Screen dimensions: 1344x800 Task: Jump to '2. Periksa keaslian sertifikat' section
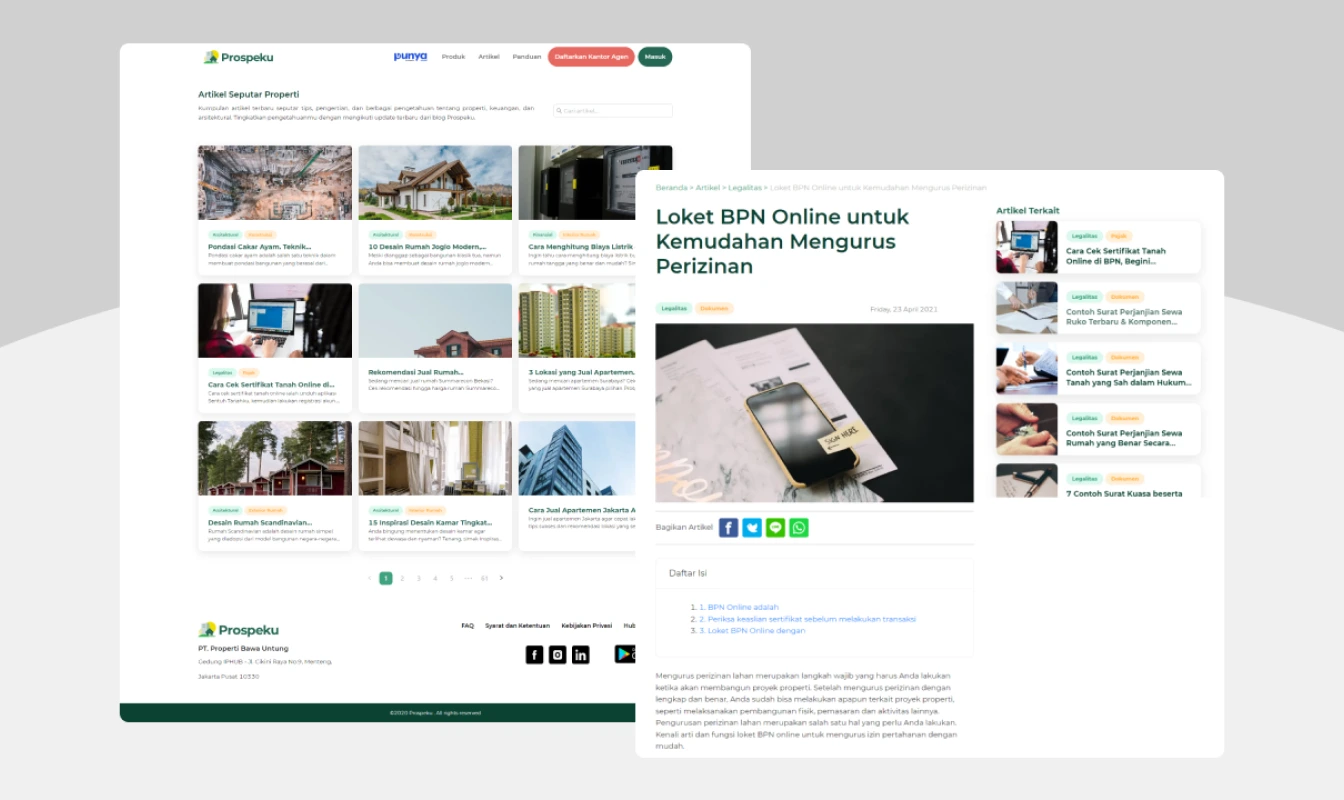pos(807,619)
